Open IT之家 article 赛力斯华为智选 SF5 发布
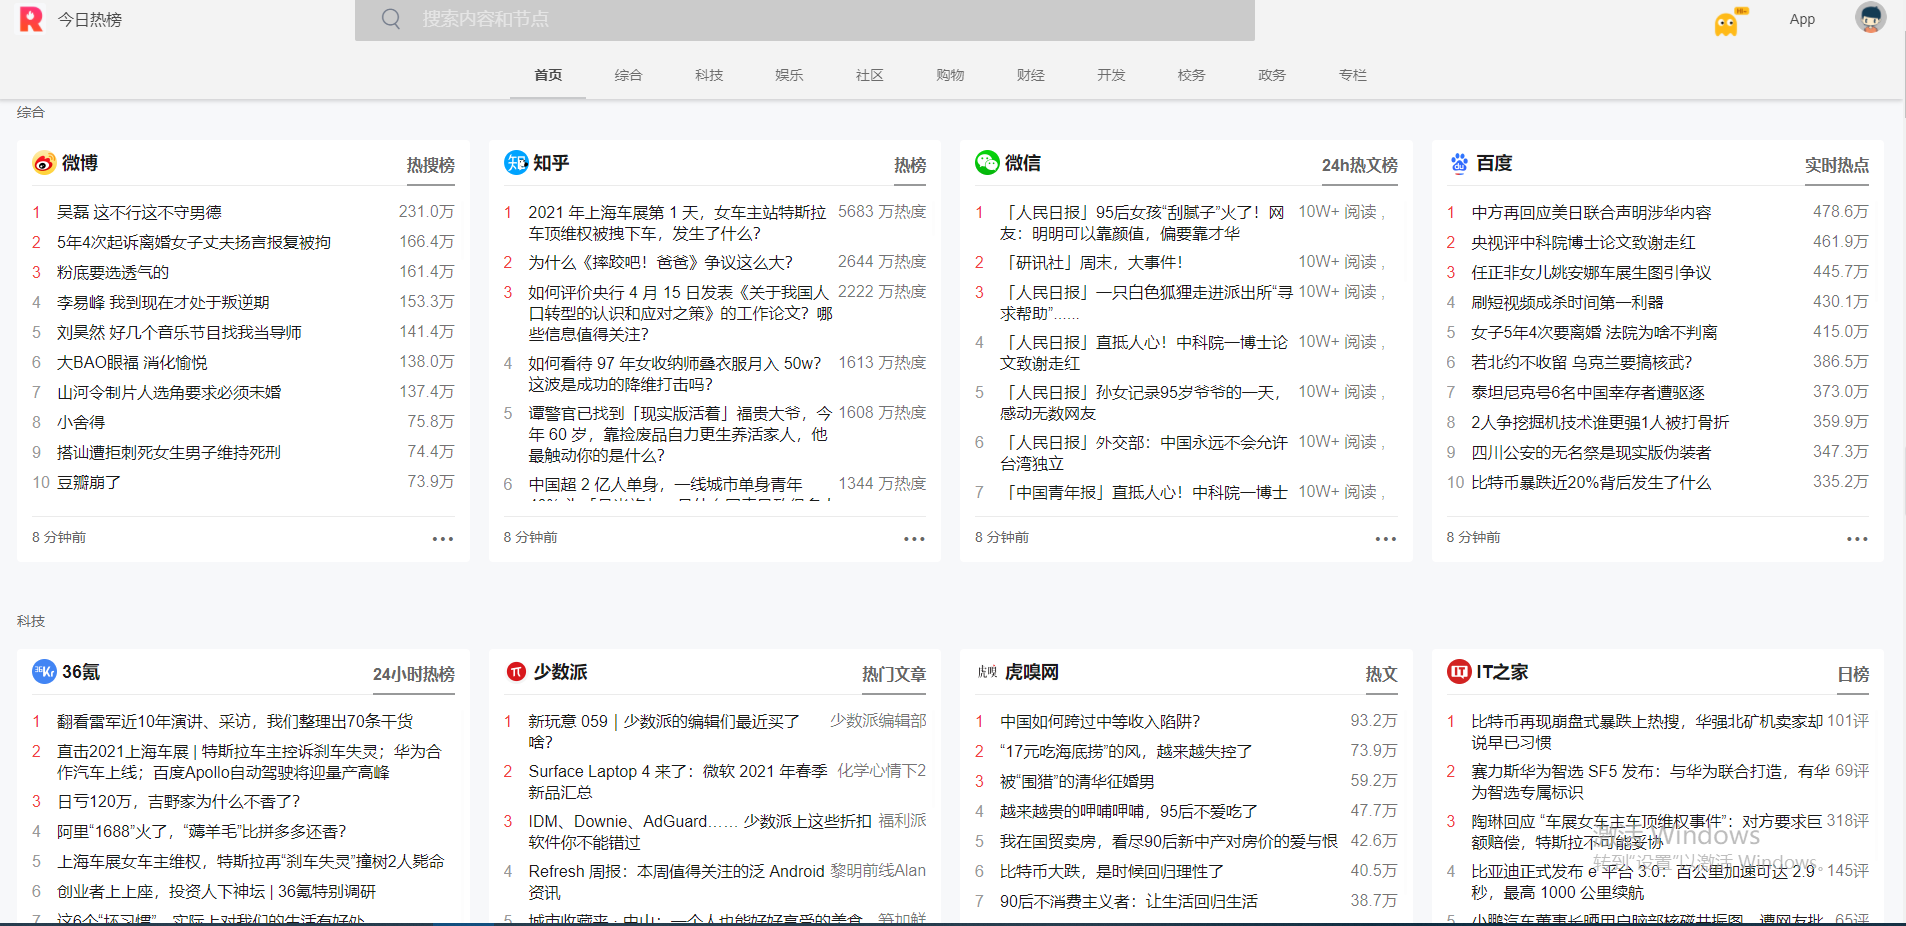This screenshot has width=1906, height=926. coord(1651,781)
